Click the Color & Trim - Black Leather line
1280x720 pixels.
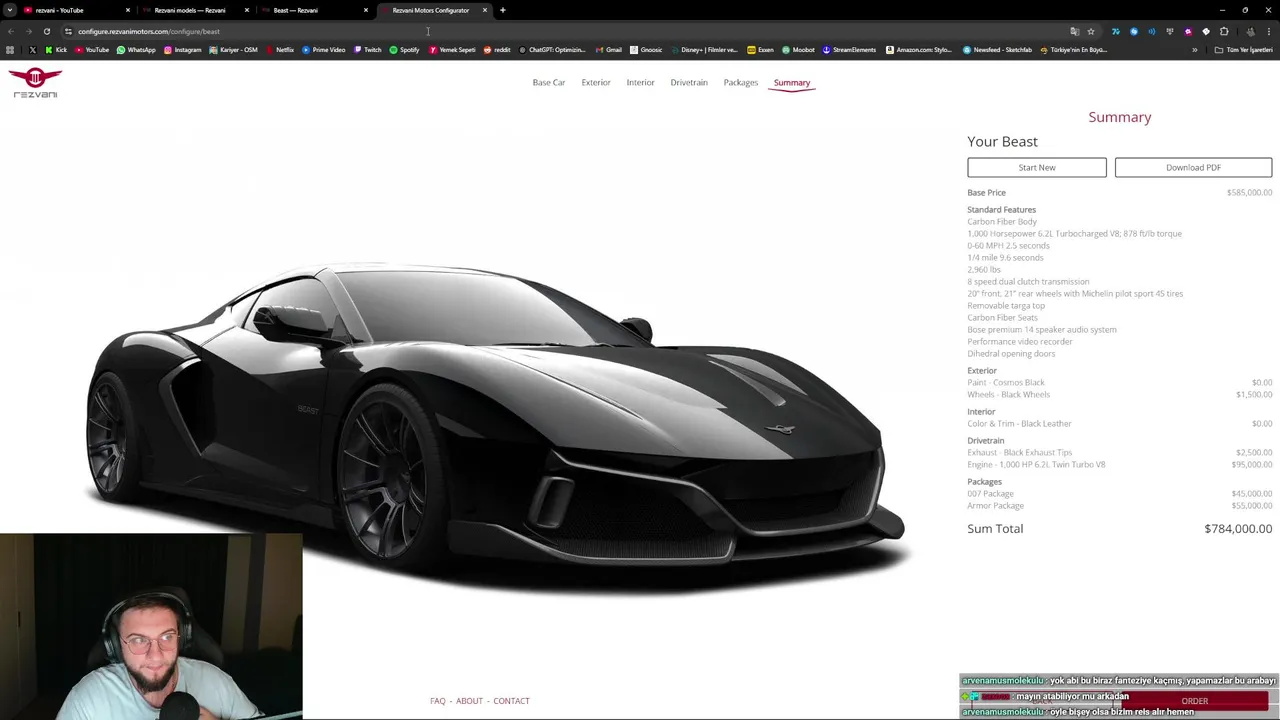pos(1119,424)
